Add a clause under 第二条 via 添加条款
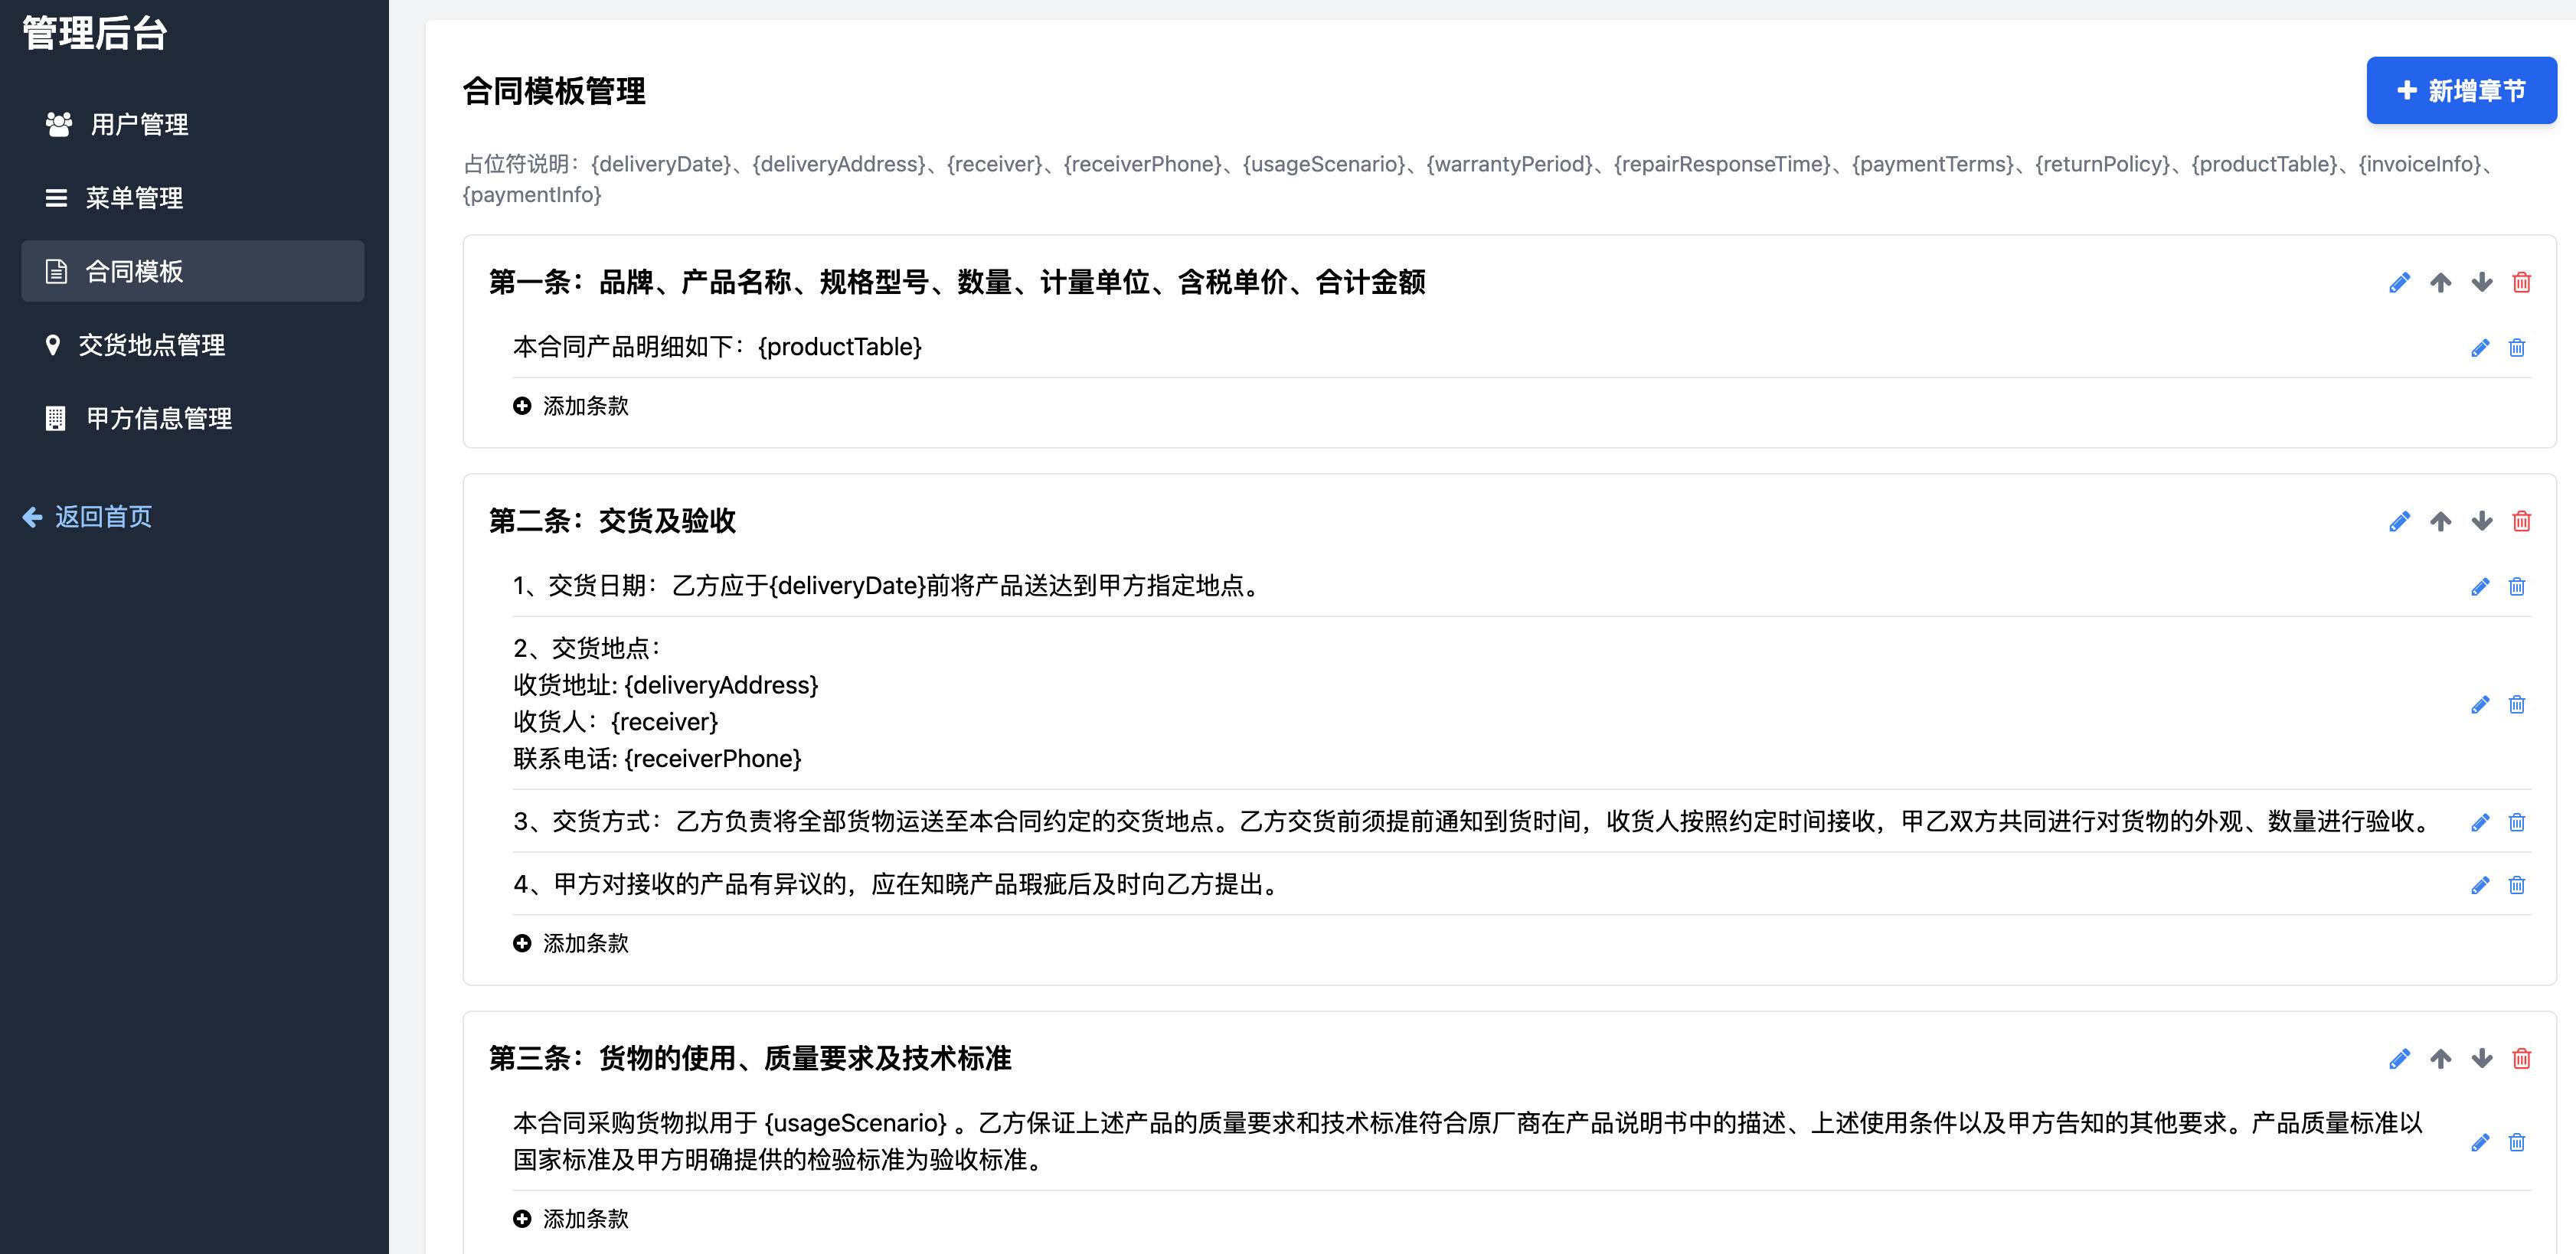 tap(571, 943)
